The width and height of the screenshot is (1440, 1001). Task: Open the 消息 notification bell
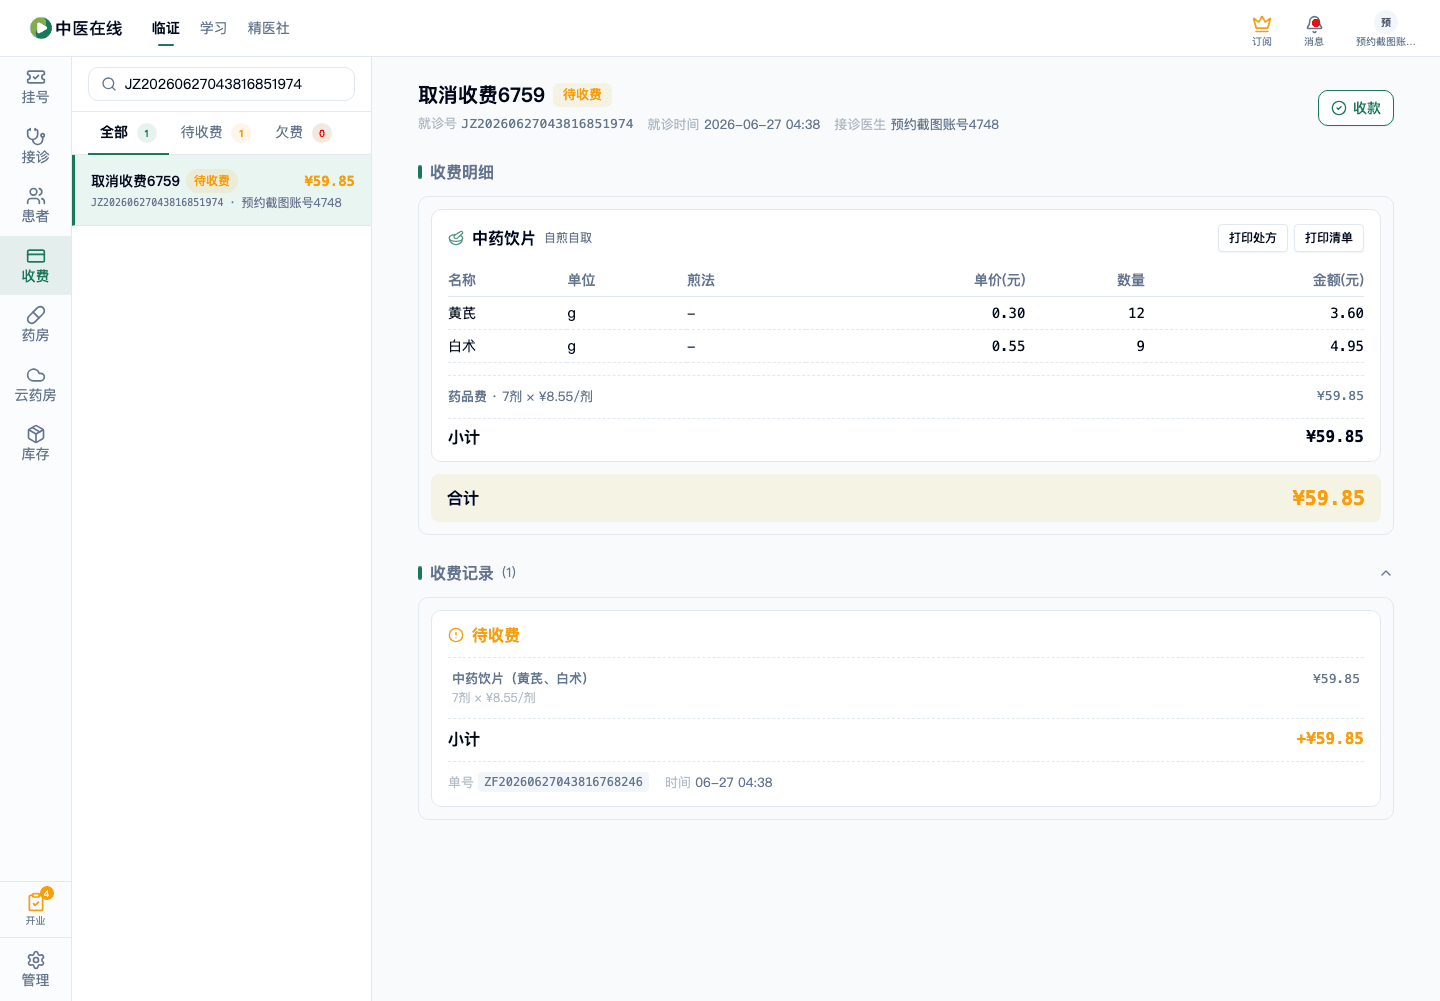click(x=1314, y=23)
